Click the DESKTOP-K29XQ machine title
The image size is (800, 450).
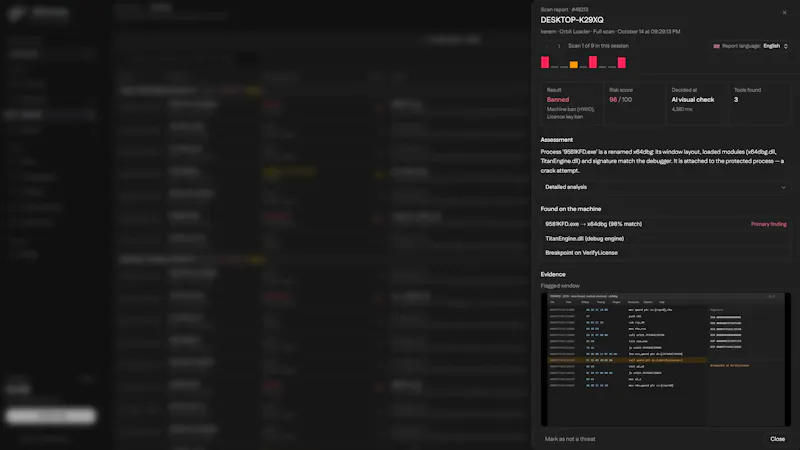[x=572, y=20]
